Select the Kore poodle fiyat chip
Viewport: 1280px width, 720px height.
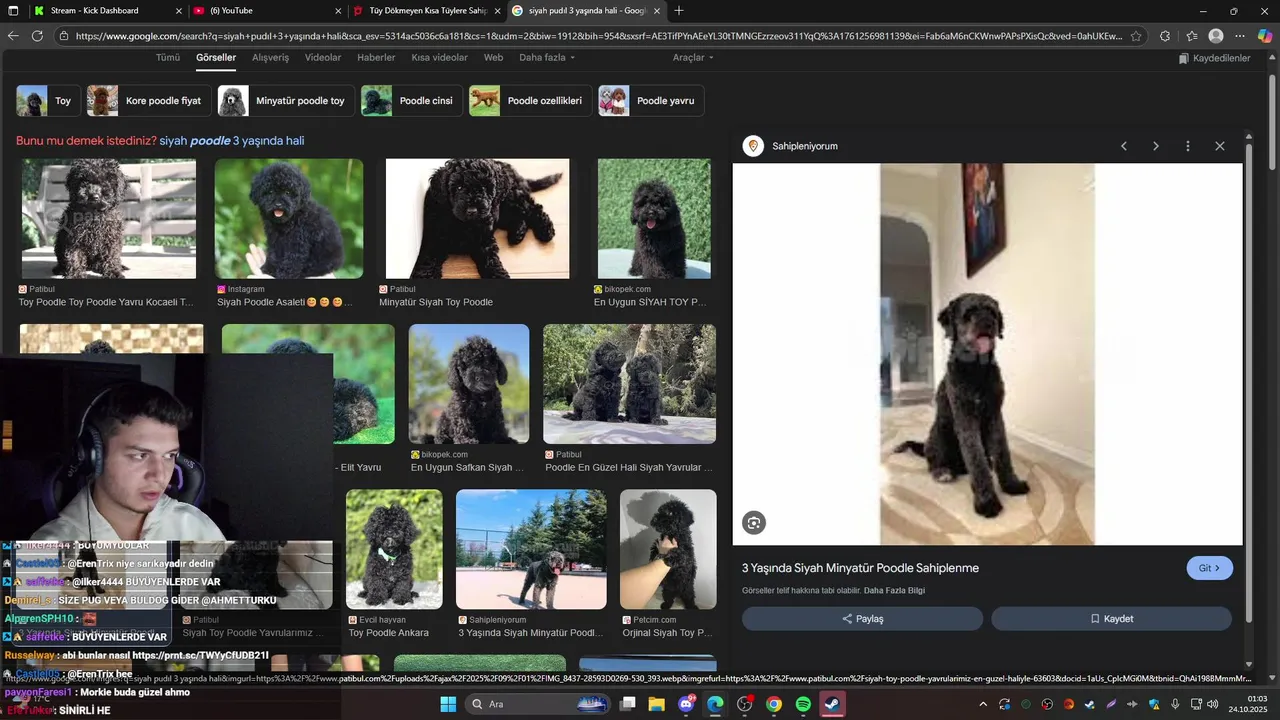point(148,101)
